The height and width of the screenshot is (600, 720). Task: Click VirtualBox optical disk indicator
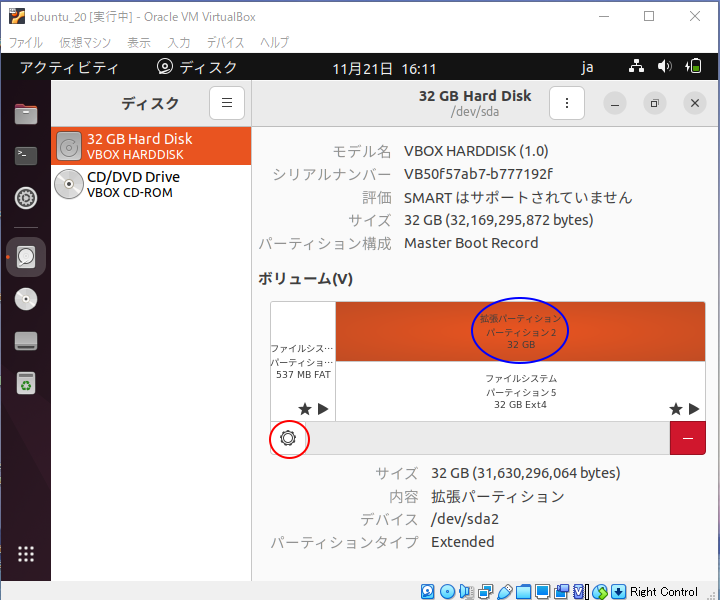click(447, 591)
